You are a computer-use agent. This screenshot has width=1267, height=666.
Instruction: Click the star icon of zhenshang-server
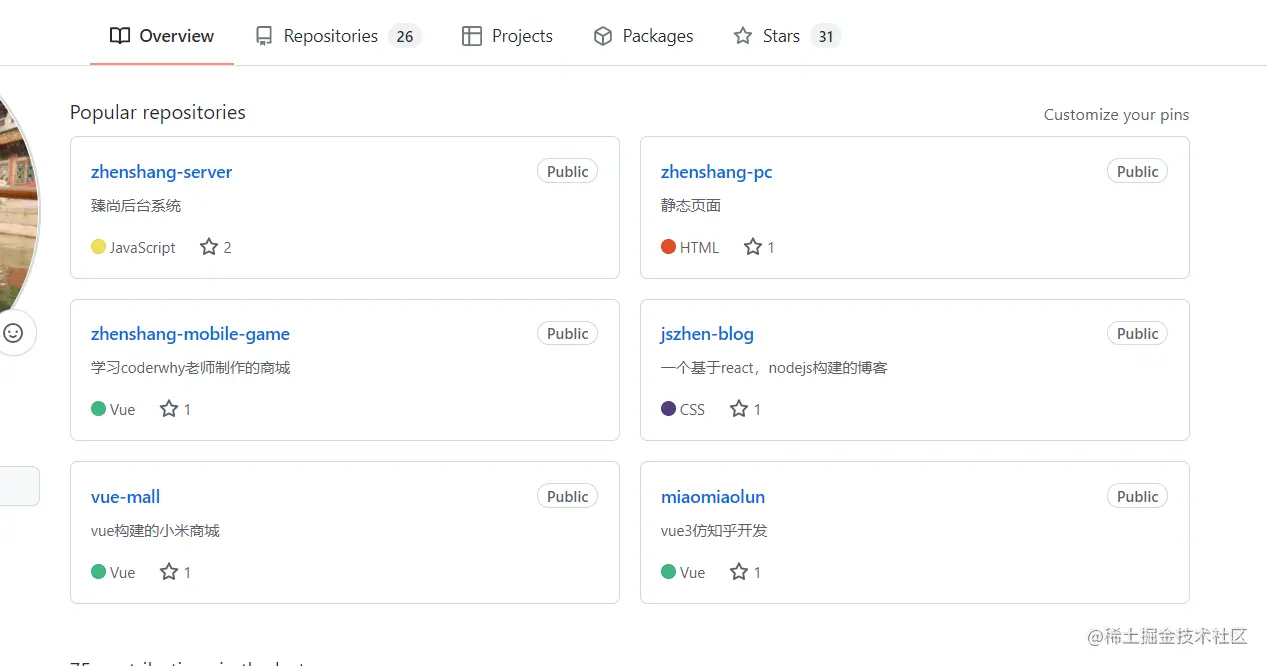pyautogui.click(x=209, y=246)
